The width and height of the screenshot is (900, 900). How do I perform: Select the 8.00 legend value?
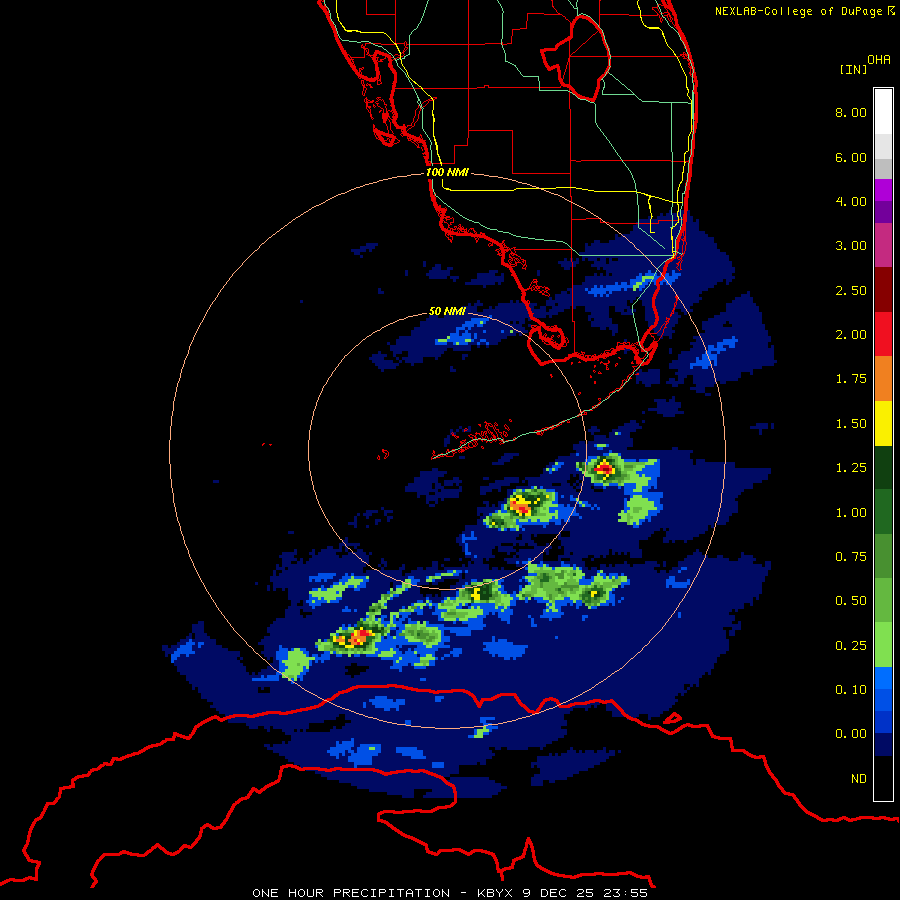point(851,112)
